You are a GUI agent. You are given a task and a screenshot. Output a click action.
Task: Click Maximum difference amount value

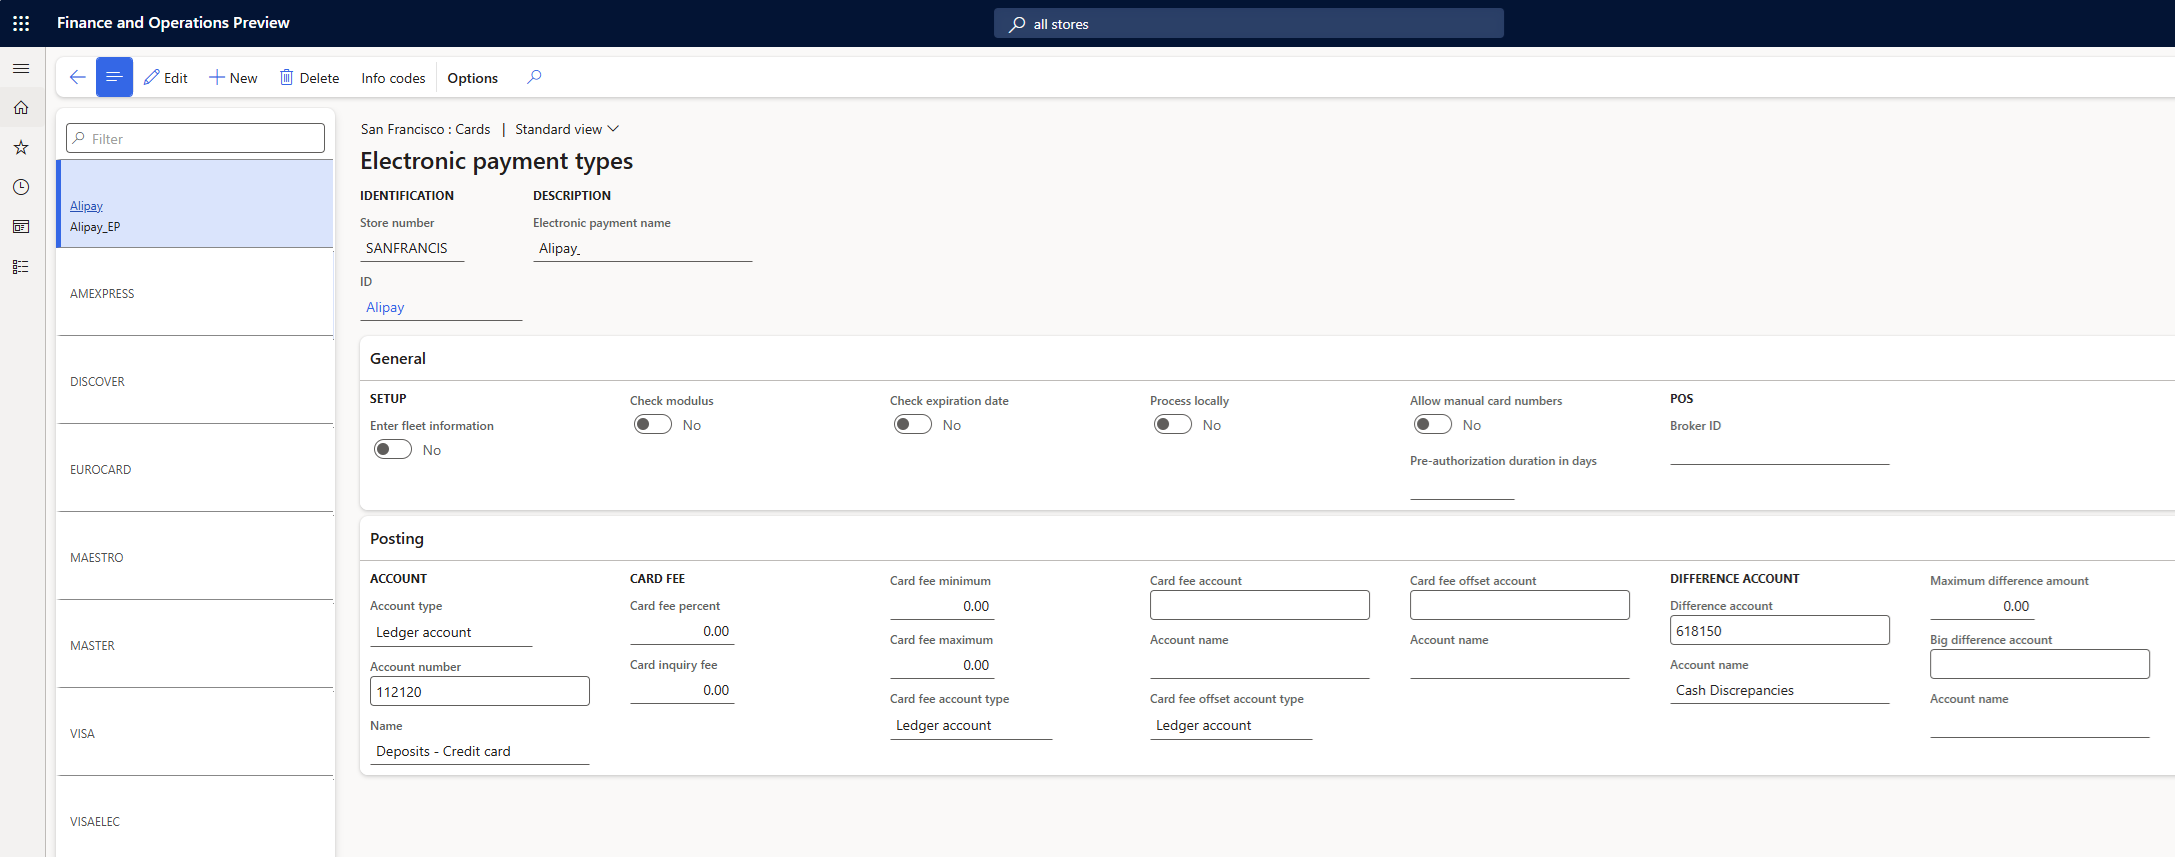point(1982,607)
